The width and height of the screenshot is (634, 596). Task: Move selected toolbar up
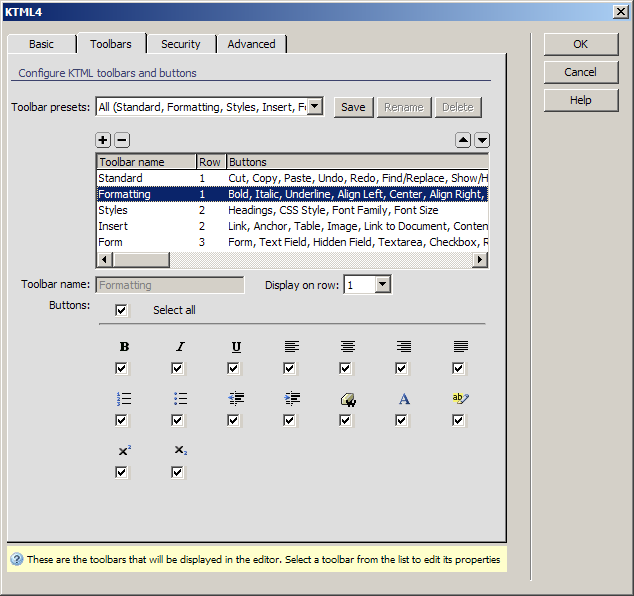click(463, 140)
